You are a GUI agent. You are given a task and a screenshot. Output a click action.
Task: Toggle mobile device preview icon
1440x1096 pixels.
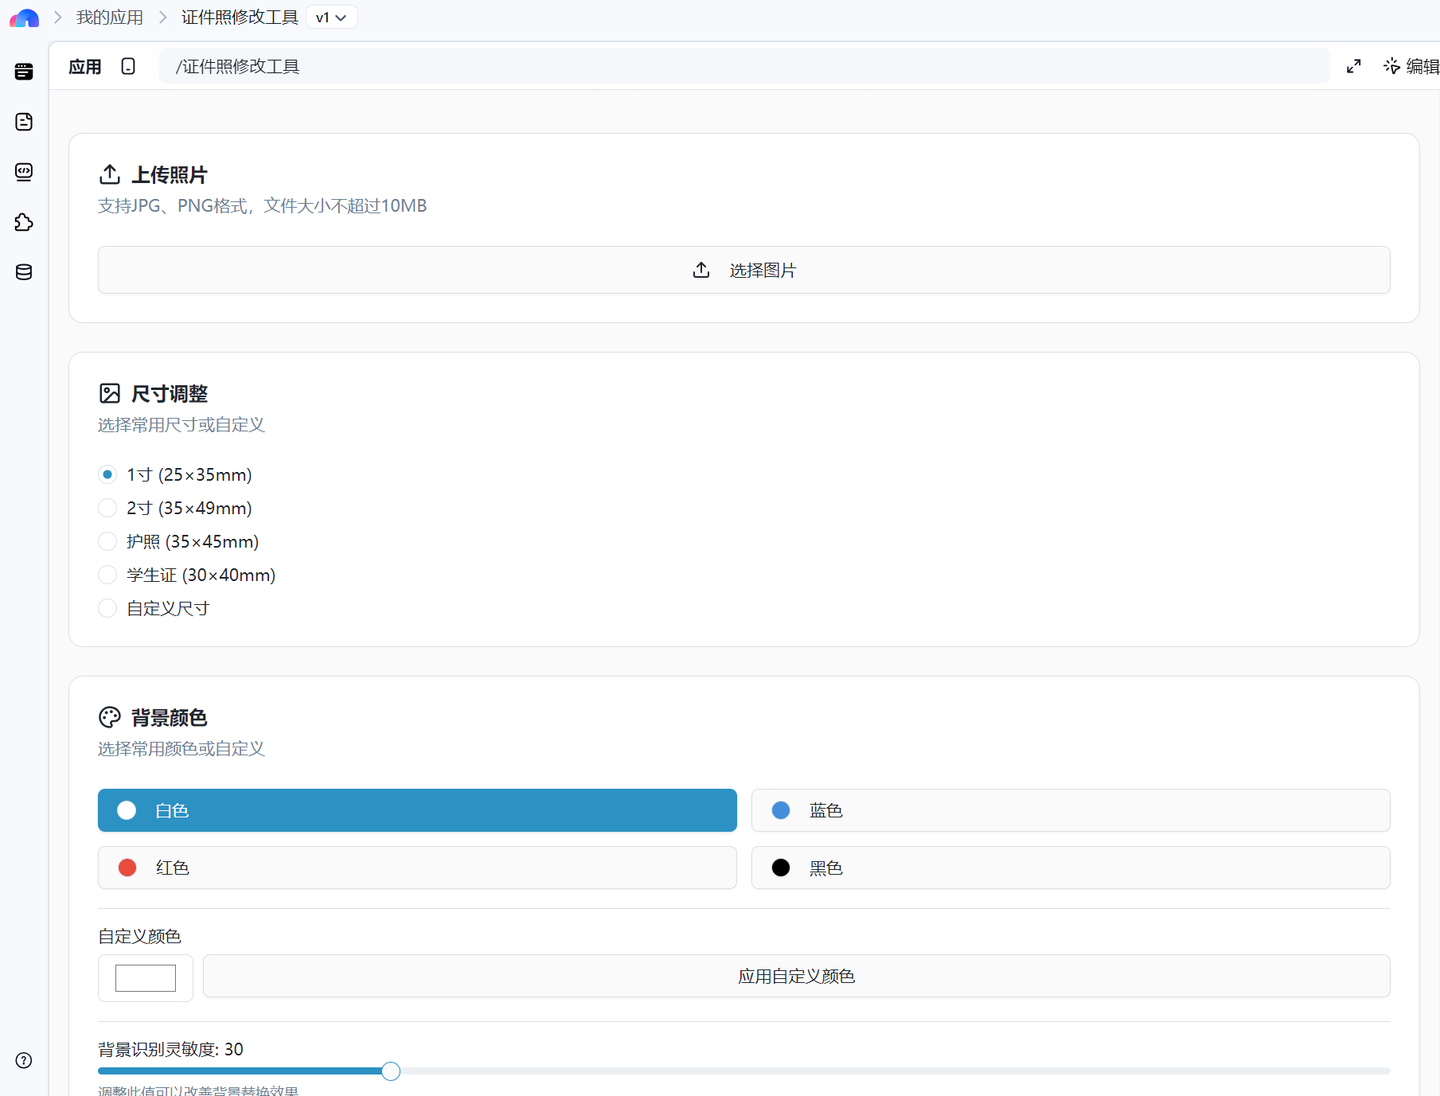click(128, 66)
